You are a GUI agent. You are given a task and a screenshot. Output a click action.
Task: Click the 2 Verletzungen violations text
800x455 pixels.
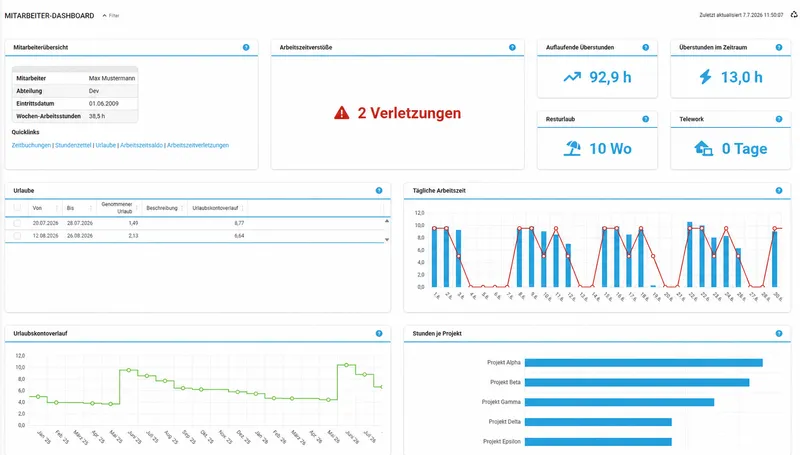coord(409,113)
